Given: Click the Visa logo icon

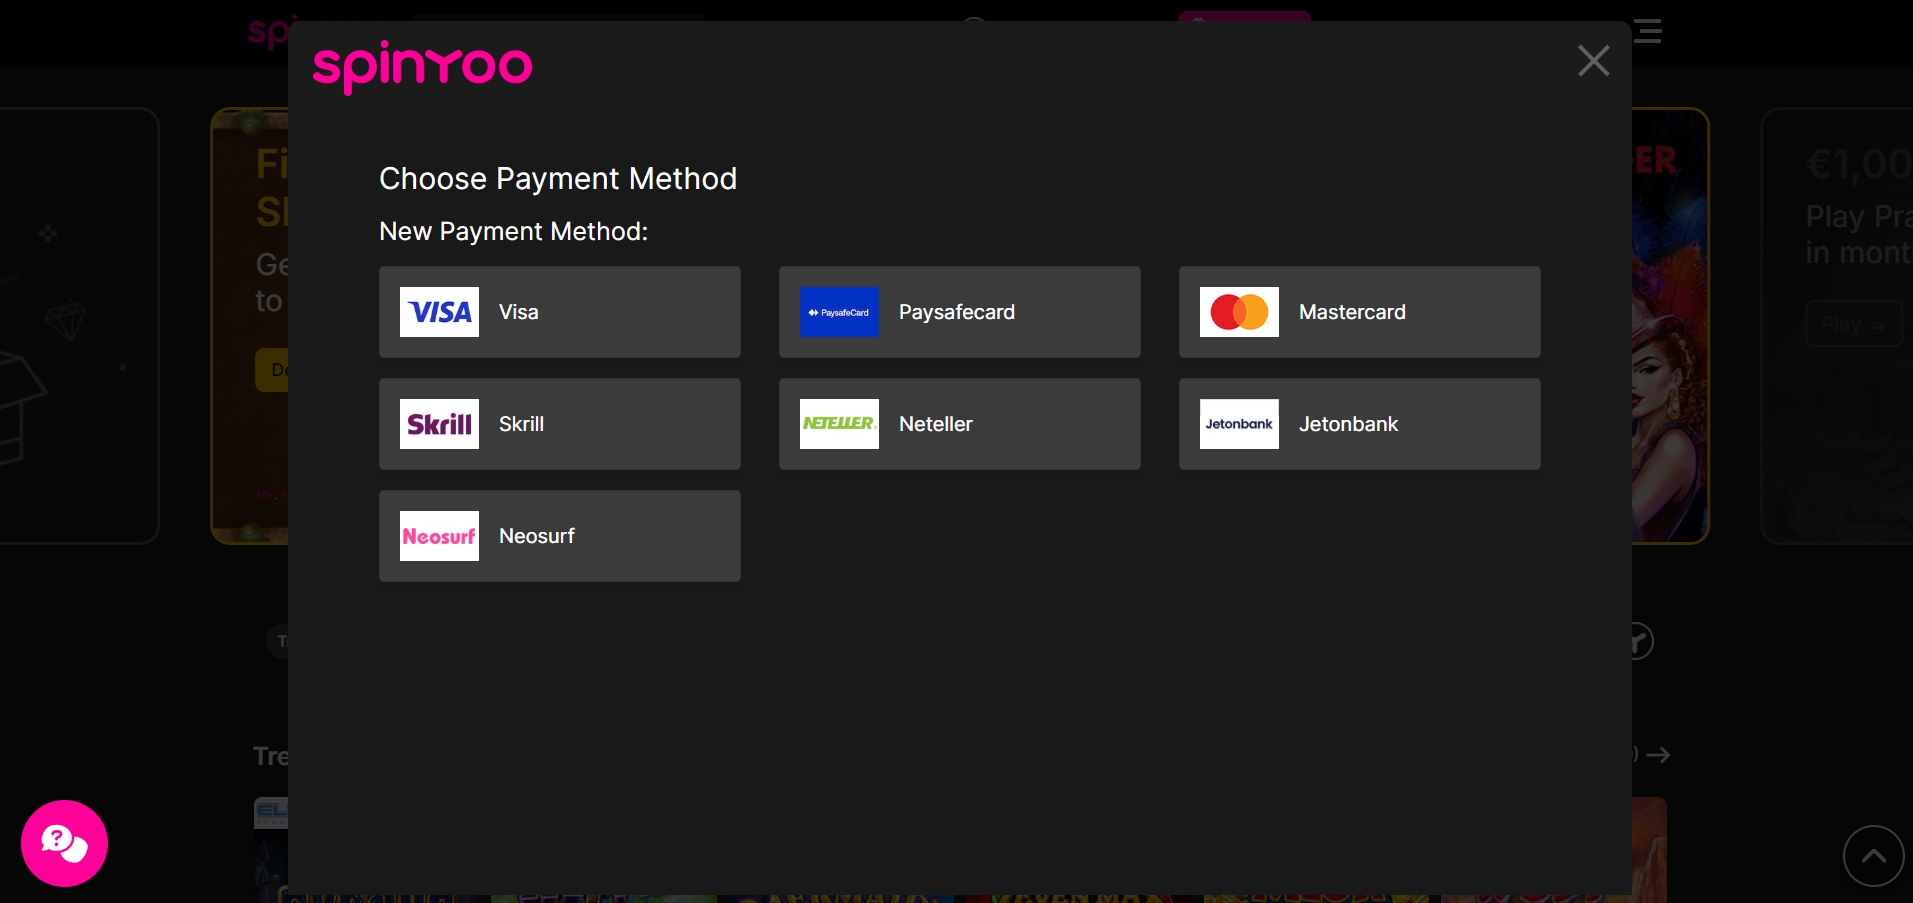Looking at the screenshot, I should (439, 312).
